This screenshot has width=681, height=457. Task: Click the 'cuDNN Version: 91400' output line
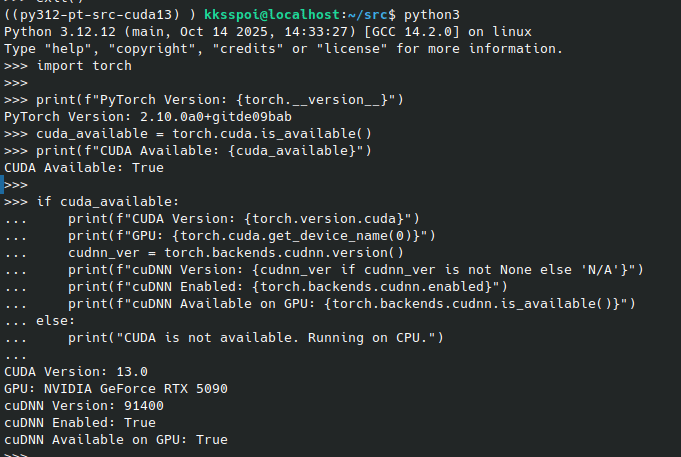click(84, 405)
